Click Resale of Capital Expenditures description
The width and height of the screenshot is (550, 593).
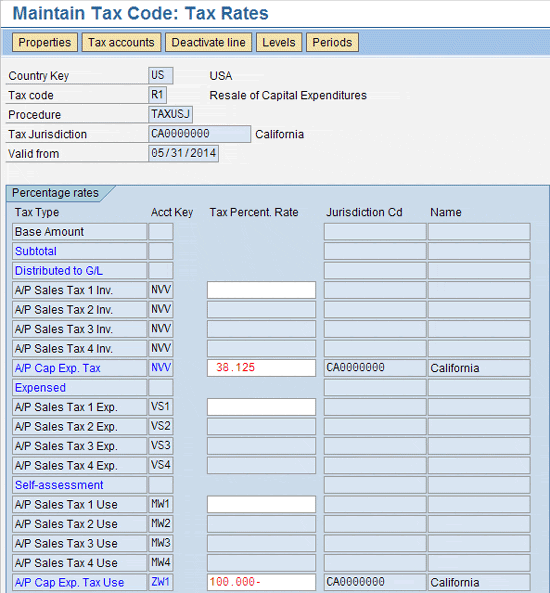288,95
